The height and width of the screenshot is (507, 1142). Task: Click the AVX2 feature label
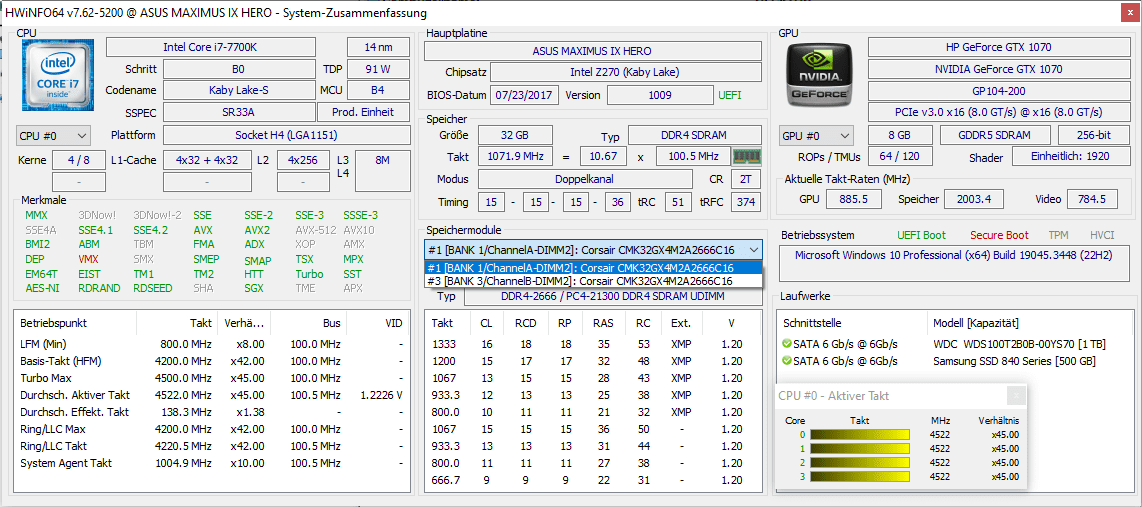(x=257, y=229)
